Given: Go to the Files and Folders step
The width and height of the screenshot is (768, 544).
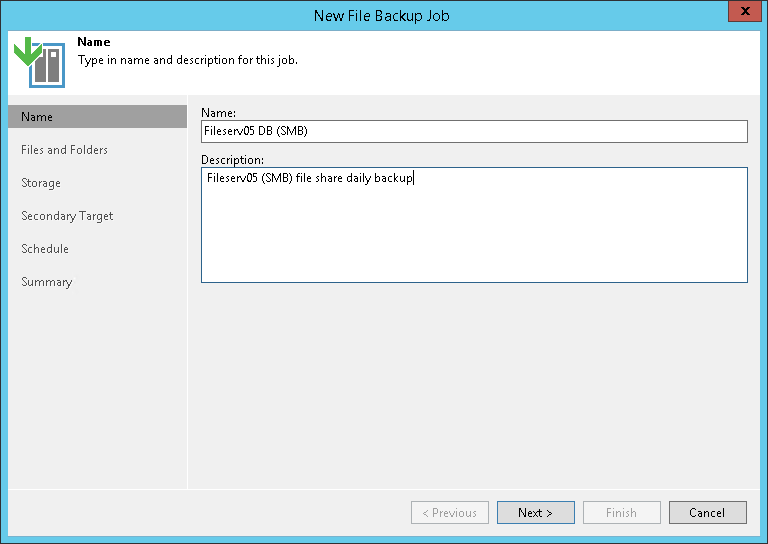Looking at the screenshot, I should point(64,150).
